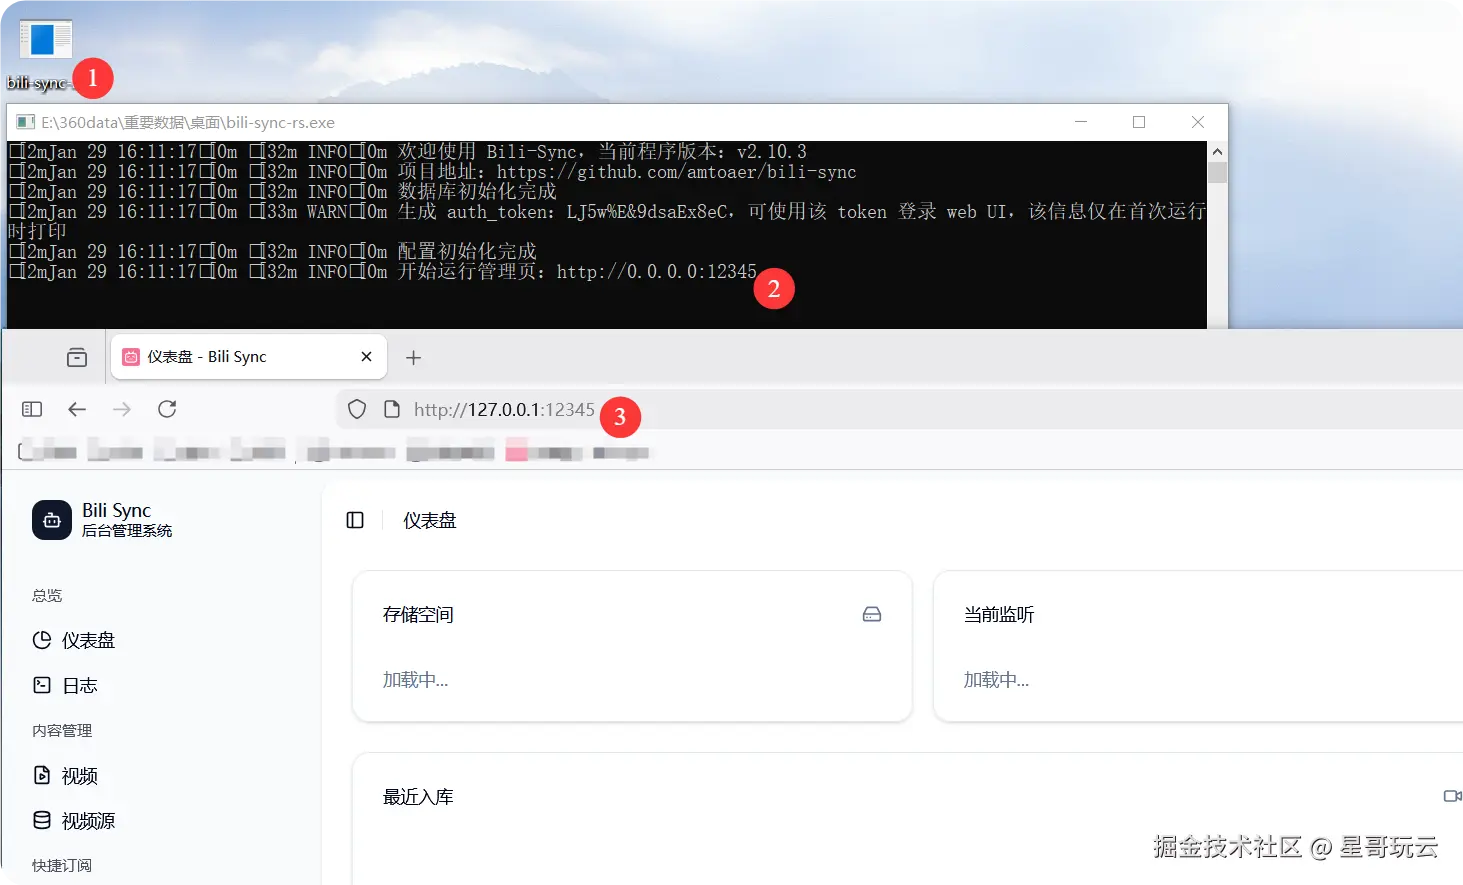Click 加载中... text in the 当前监听 card
The height and width of the screenshot is (885, 1463).
(996, 679)
